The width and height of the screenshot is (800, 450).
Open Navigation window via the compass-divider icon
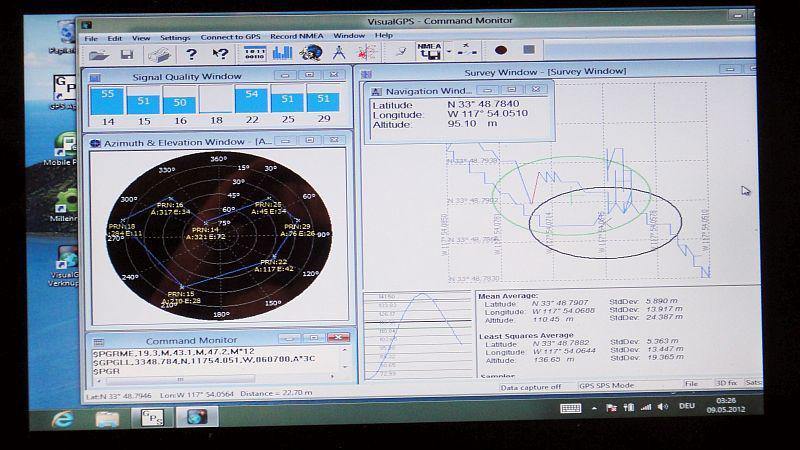[339, 52]
